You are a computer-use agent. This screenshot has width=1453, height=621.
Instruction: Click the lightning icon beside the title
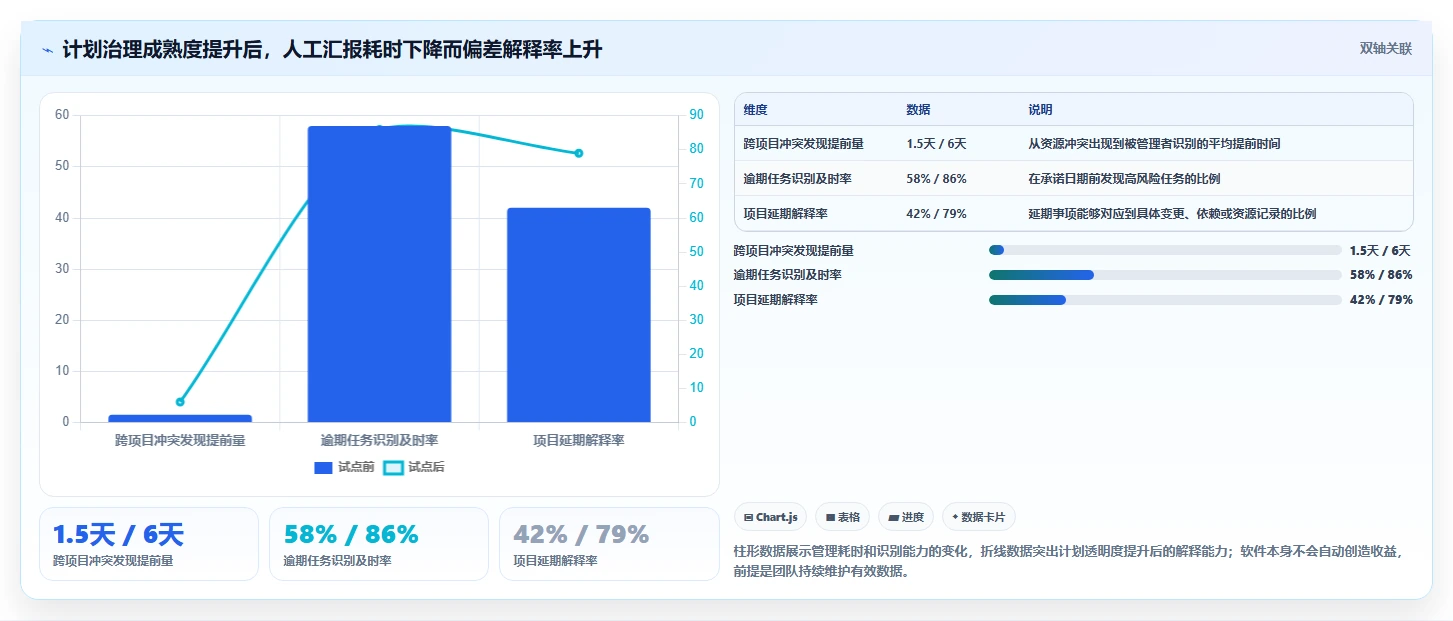47,50
